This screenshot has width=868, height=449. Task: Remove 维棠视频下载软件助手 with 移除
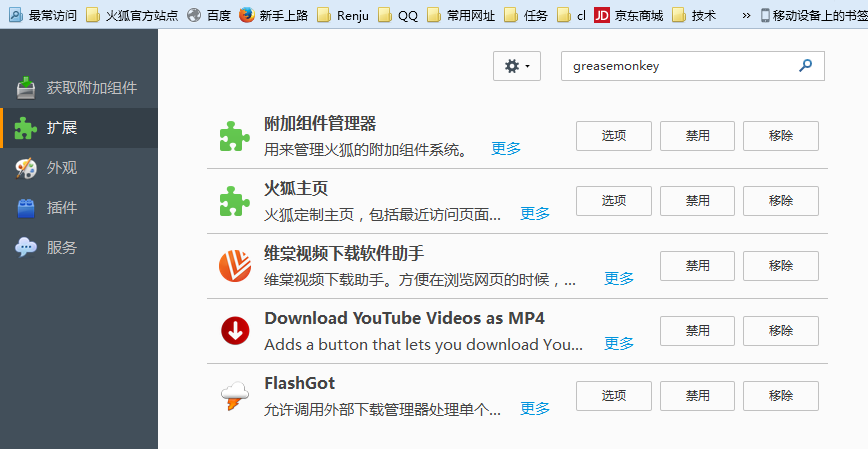pyautogui.click(x=781, y=266)
